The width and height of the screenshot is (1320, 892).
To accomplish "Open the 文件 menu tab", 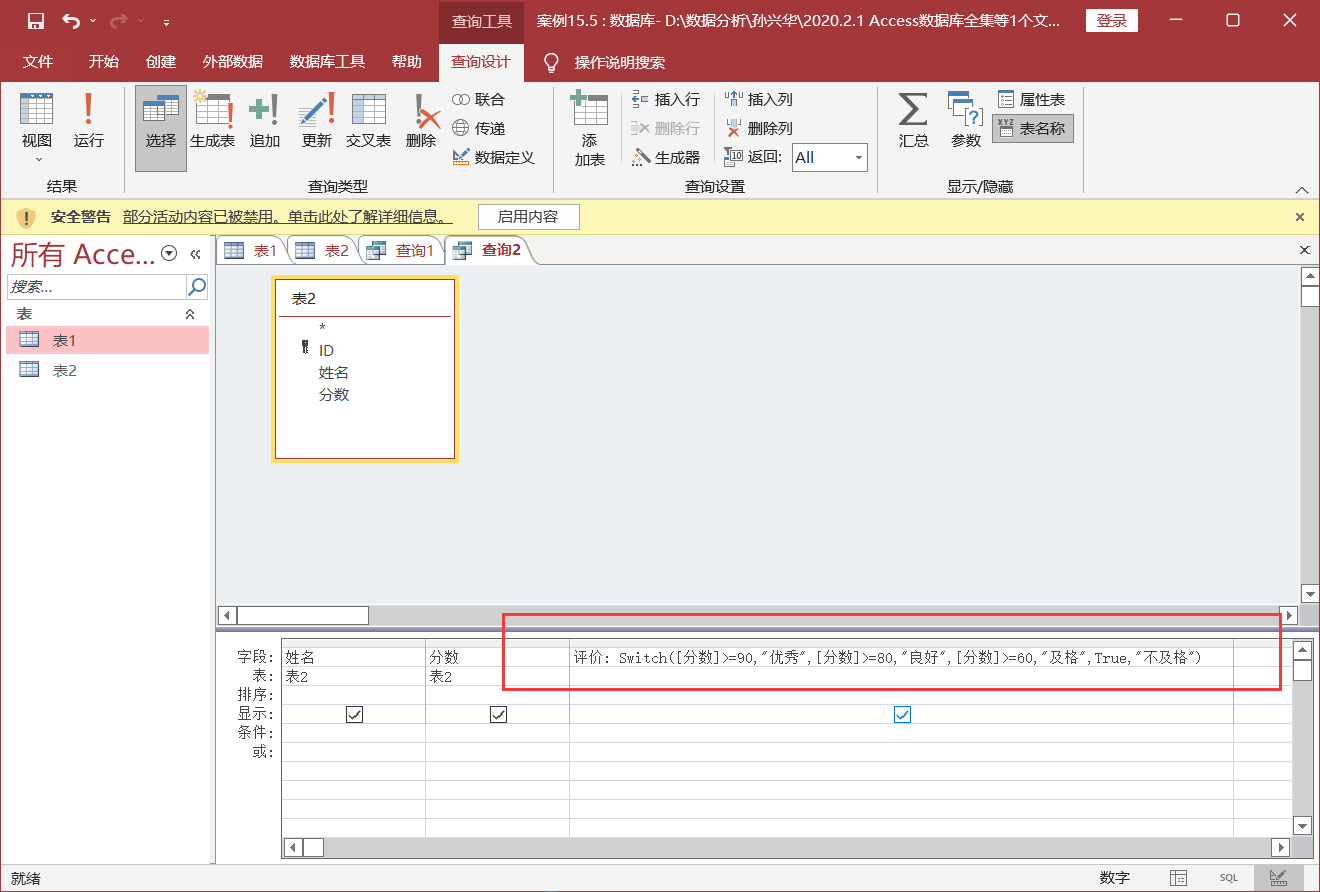I will [x=38, y=62].
